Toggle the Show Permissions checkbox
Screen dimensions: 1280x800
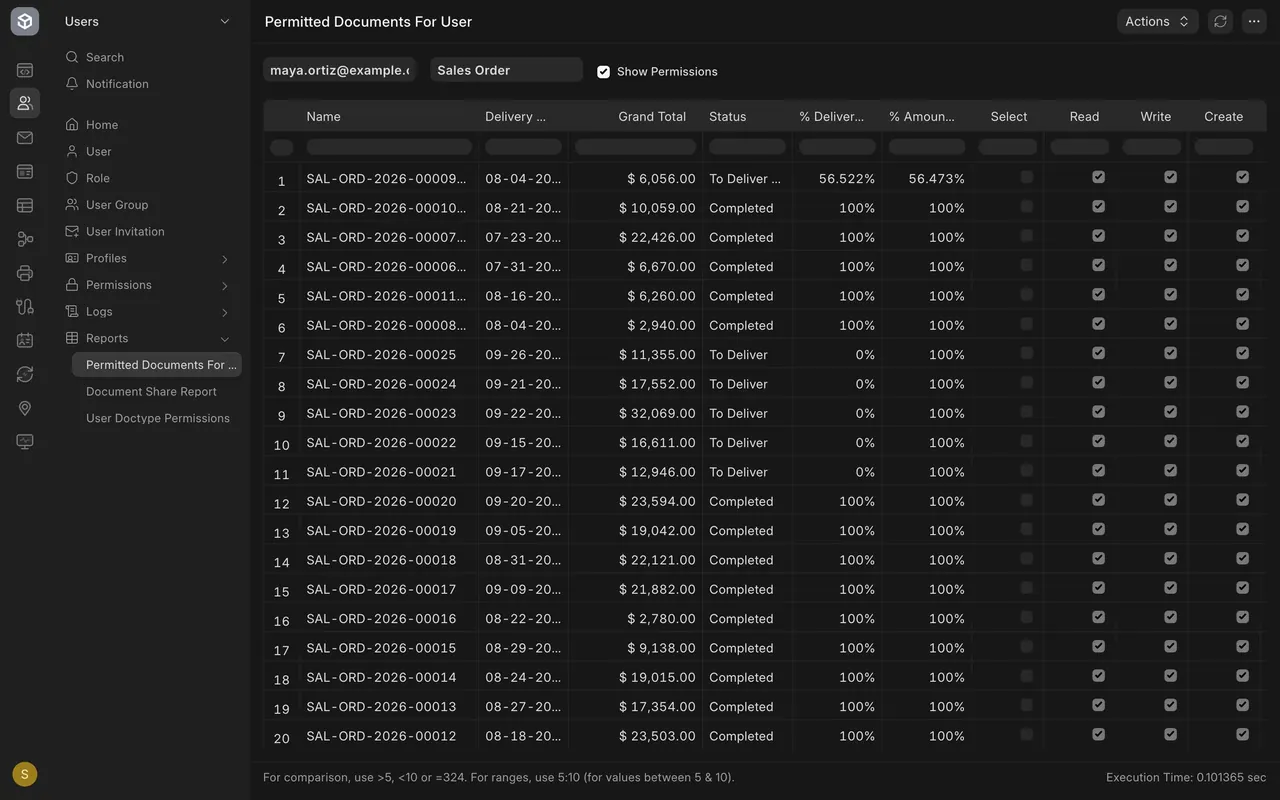[603, 72]
